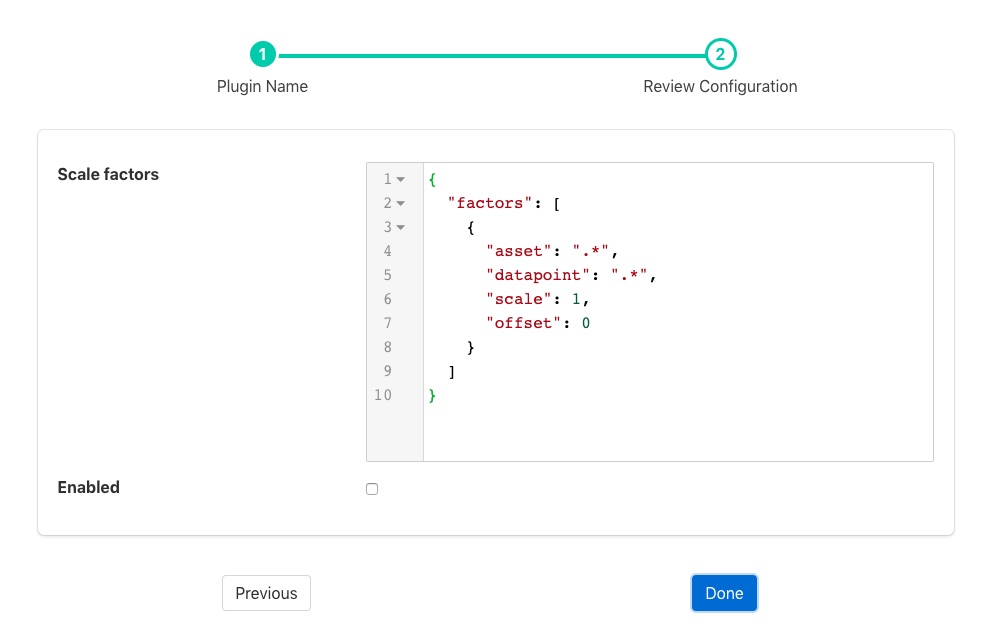Select the Plugin Name step label
This screenshot has height=636, width=990.
[262, 87]
